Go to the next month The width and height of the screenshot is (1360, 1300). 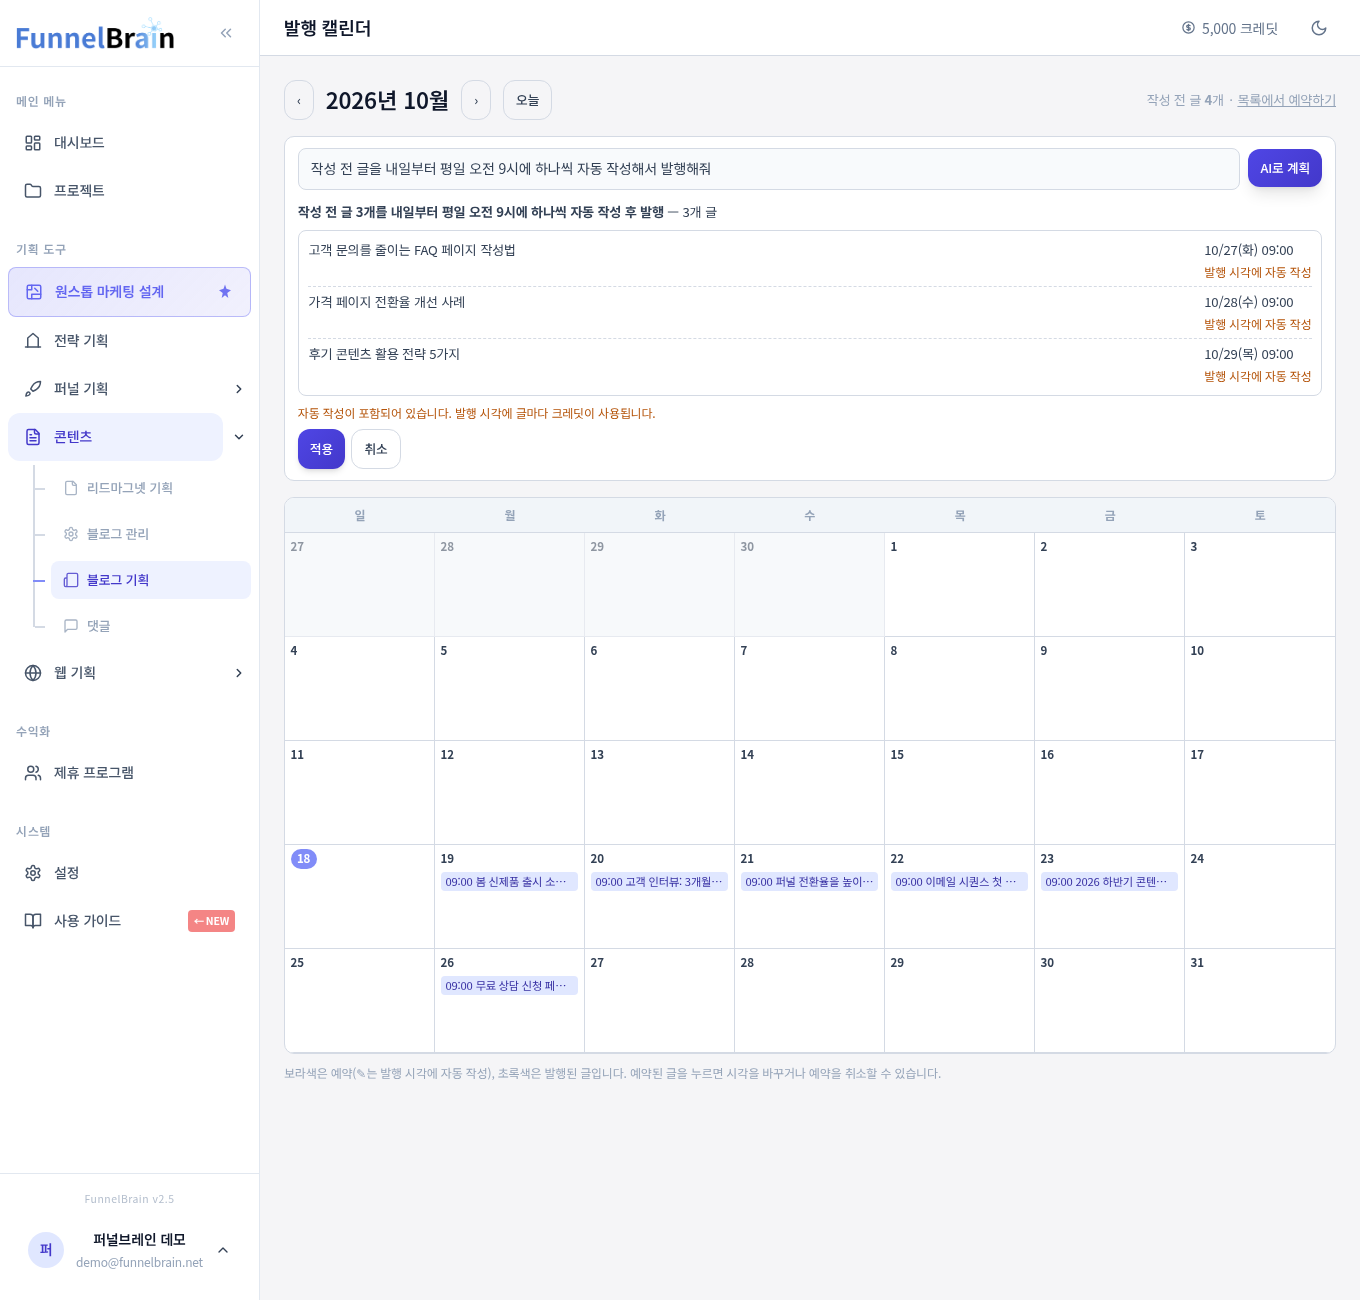[476, 100]
